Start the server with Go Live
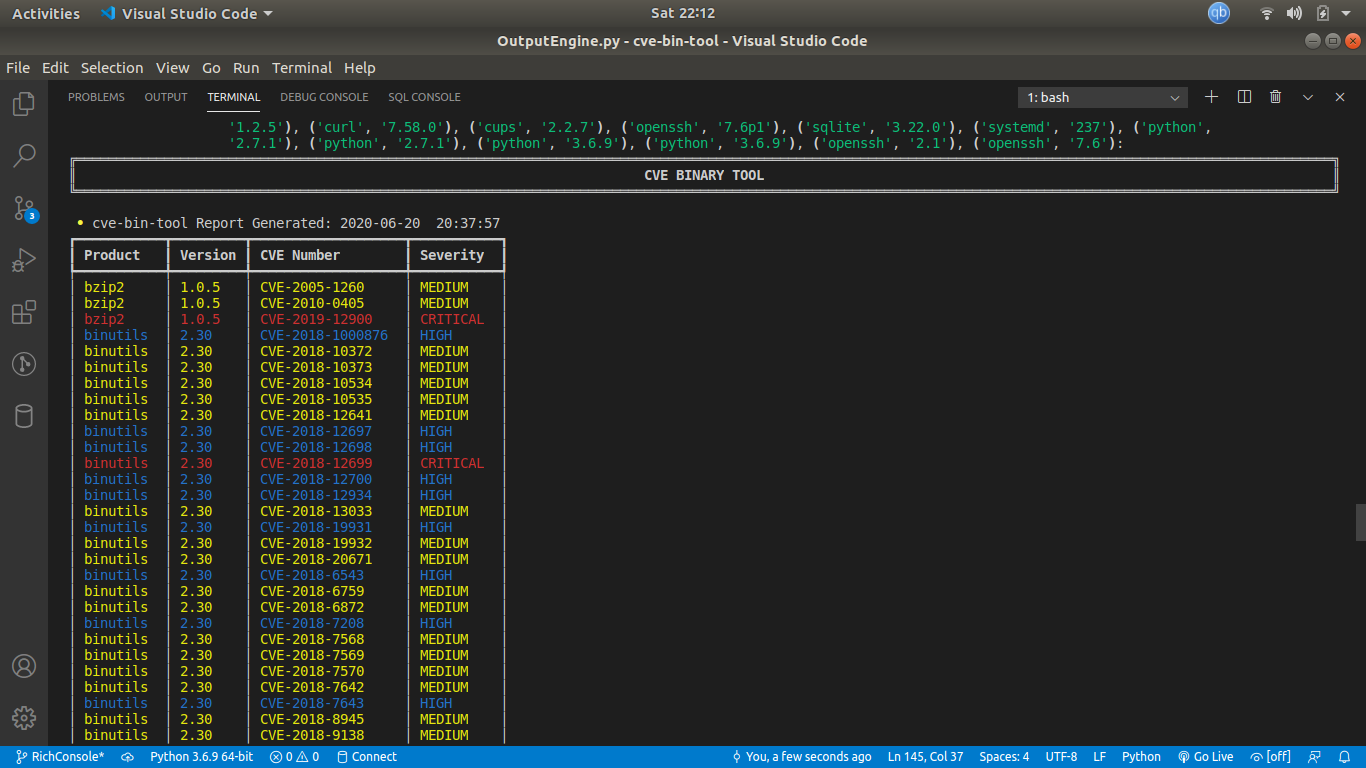Viewport: 1366px width, 768px height. [1206, 757]
